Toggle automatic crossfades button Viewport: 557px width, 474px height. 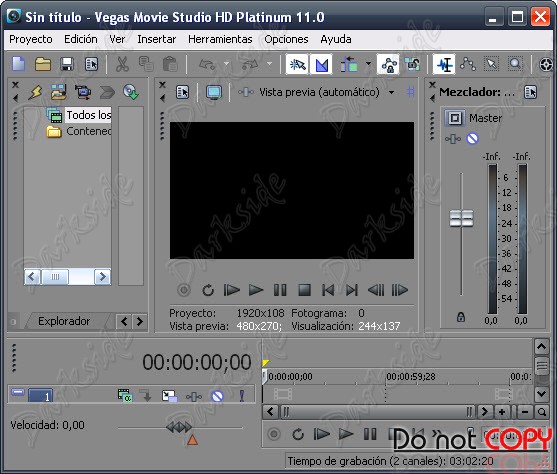[321, 64]
